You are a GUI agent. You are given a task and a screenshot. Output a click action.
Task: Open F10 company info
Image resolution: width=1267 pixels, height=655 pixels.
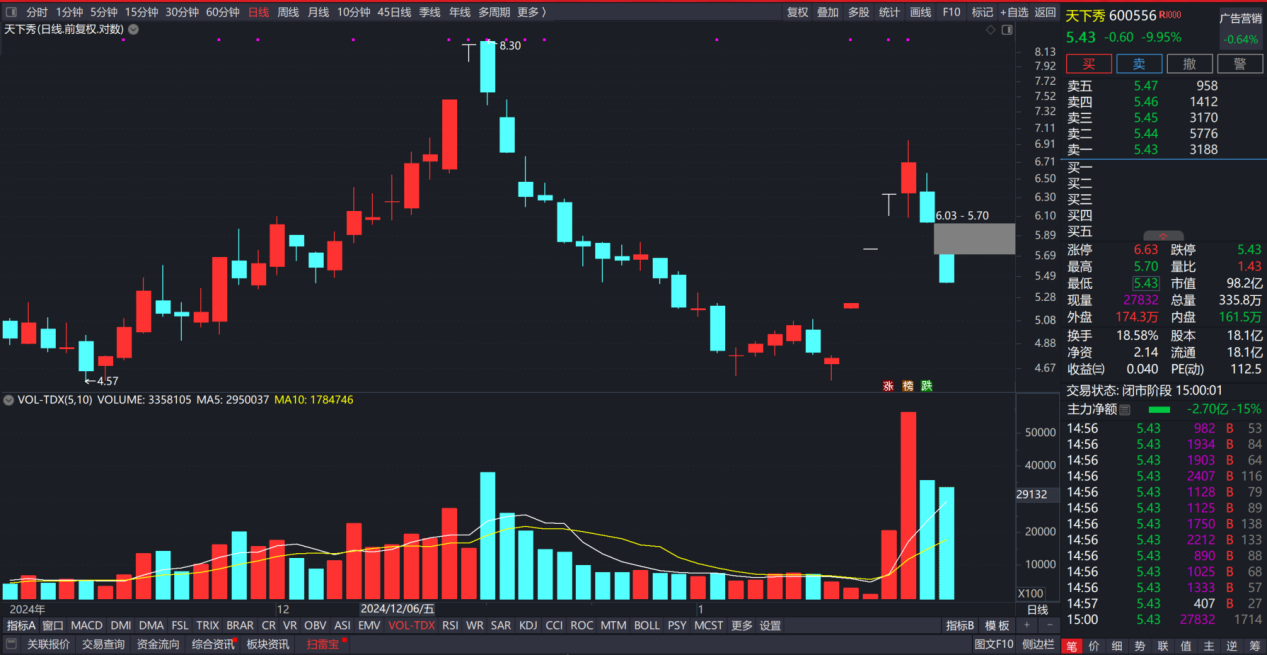click(x=951, y=12)
